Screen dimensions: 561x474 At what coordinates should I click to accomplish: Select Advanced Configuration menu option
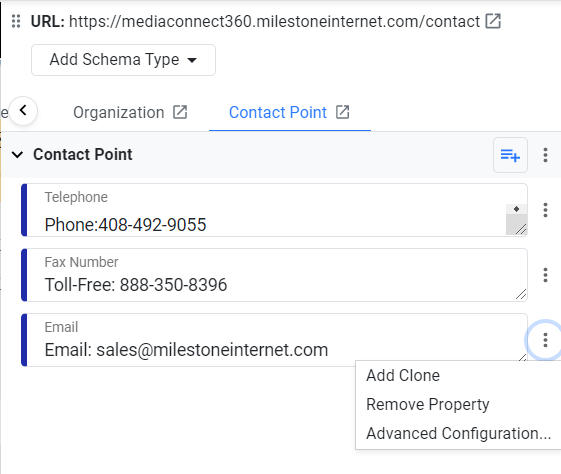(x=458, y=433)
